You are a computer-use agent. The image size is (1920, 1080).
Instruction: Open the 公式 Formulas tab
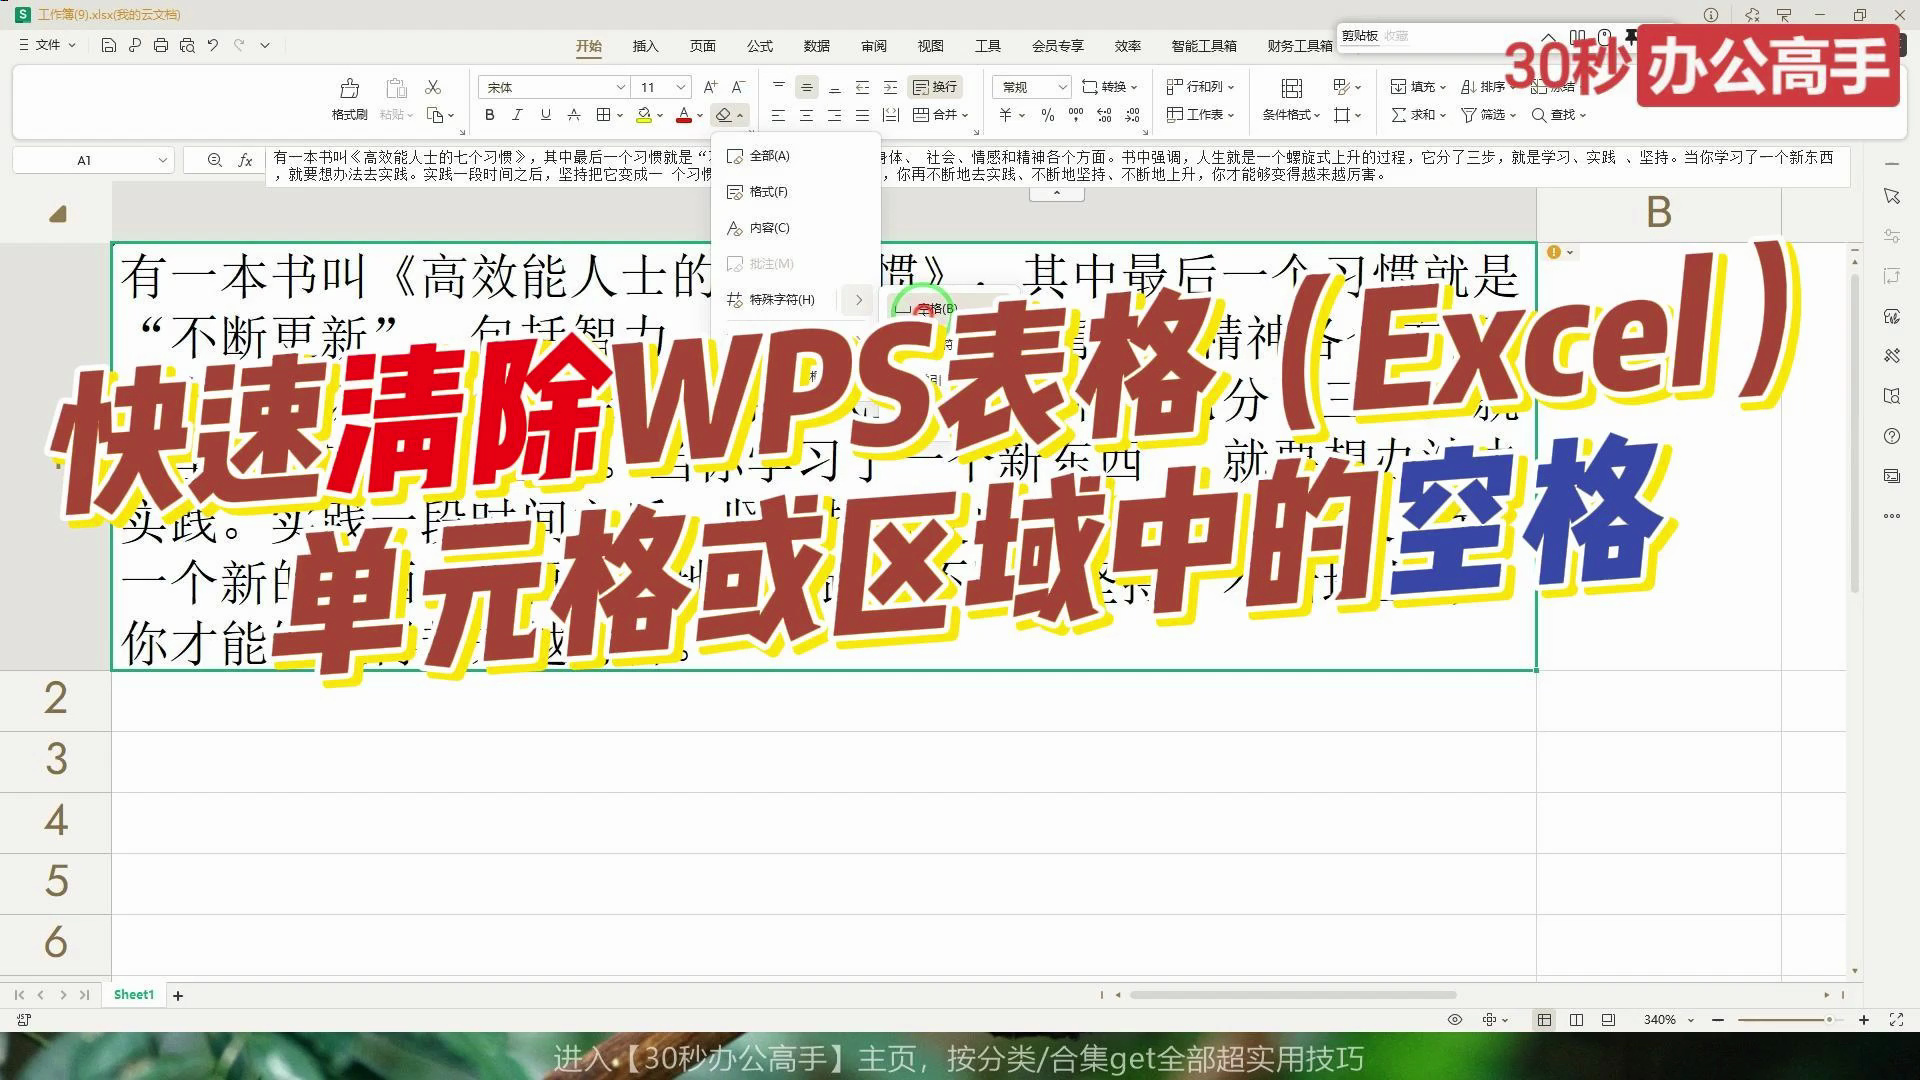click(759, 46)
